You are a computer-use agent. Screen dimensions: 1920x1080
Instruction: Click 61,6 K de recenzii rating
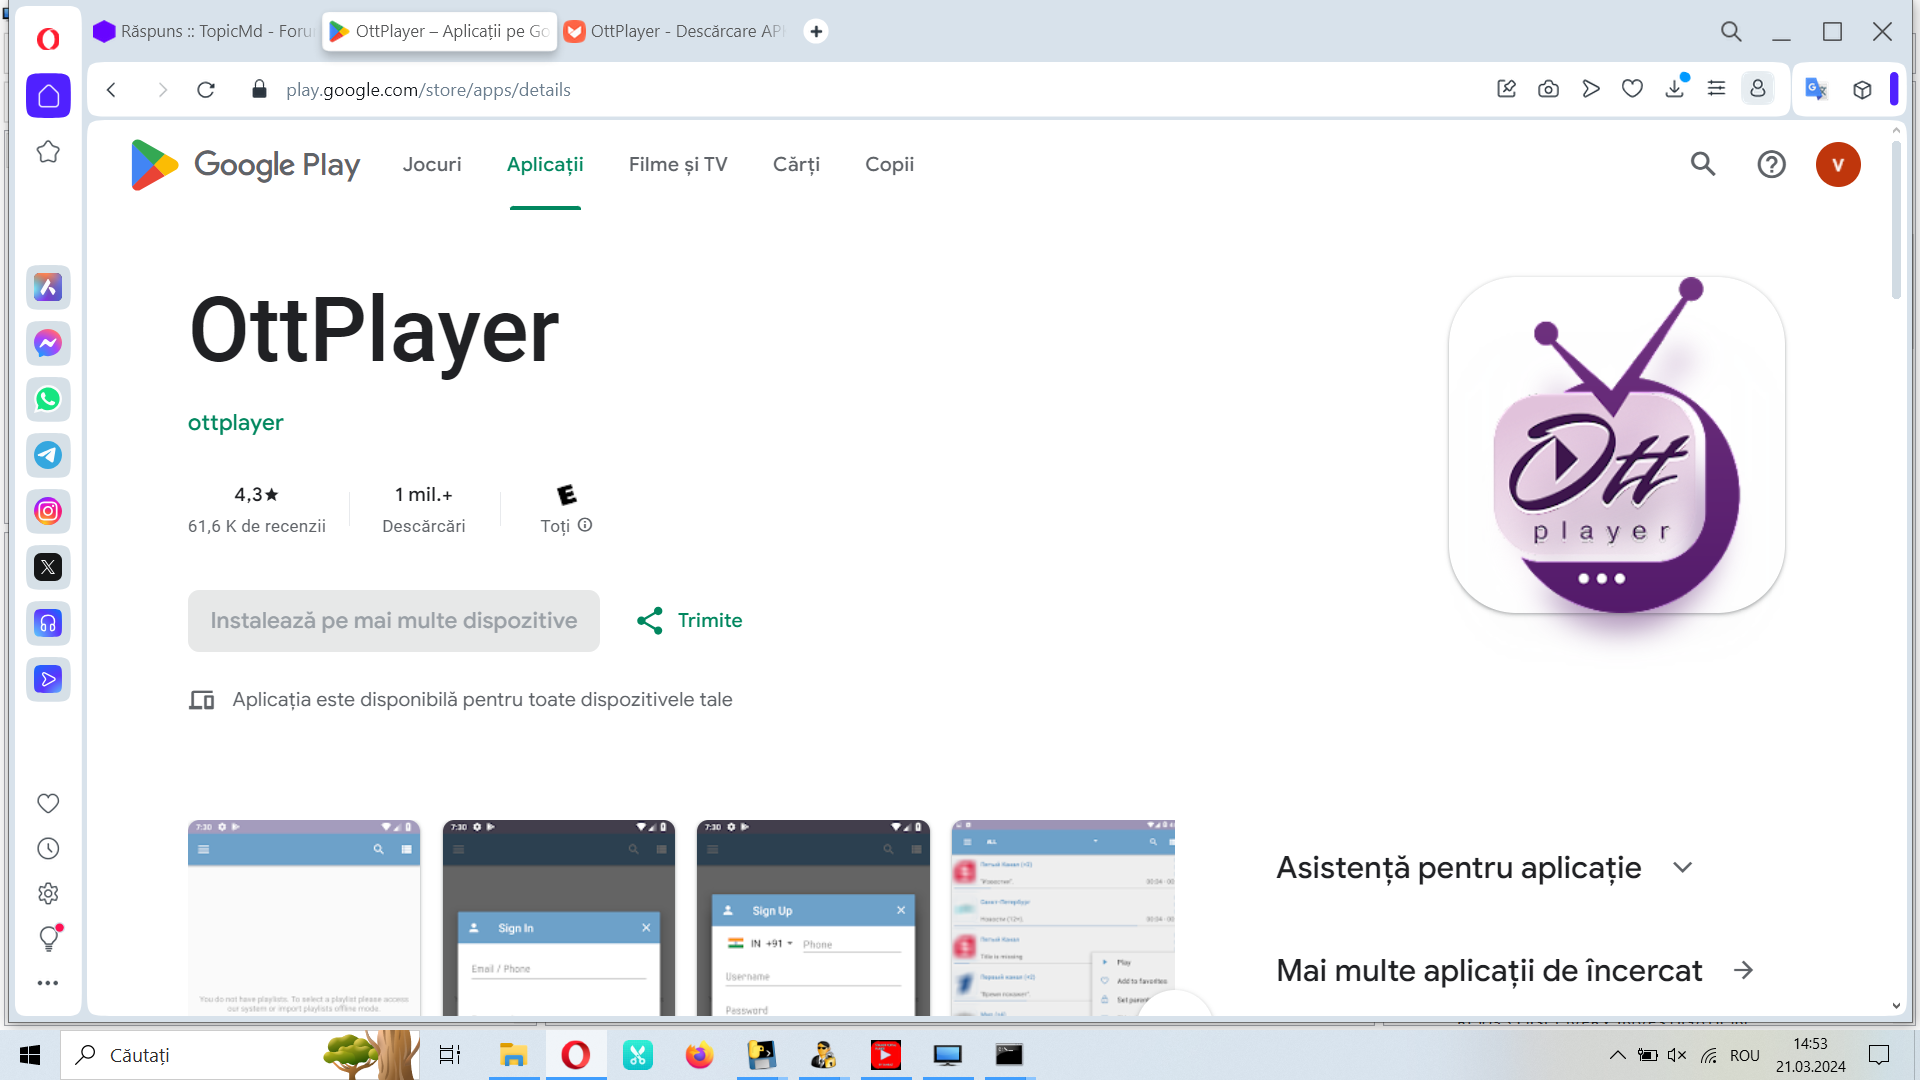pyautogui.click(x=257, y=526)
